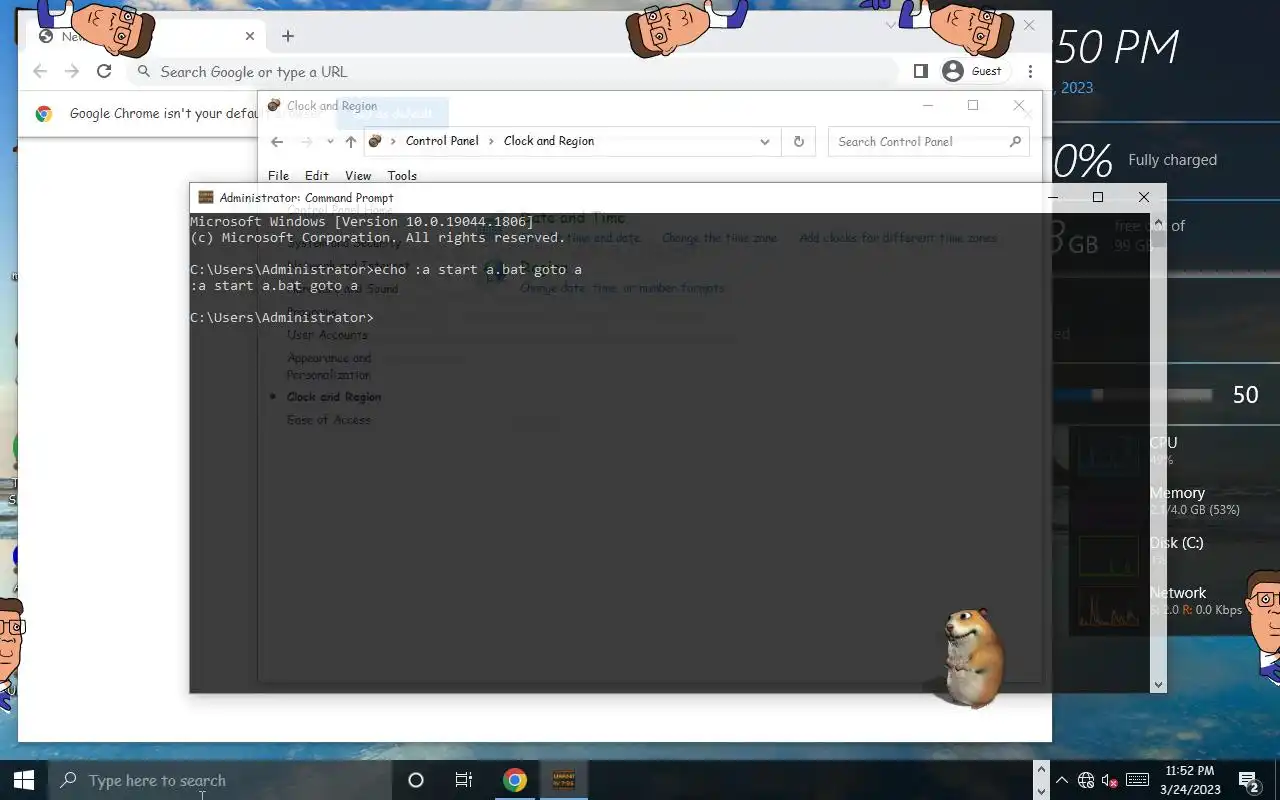
Task: Click Control Panel window's back arrow
Action: (x=278, y=142)
